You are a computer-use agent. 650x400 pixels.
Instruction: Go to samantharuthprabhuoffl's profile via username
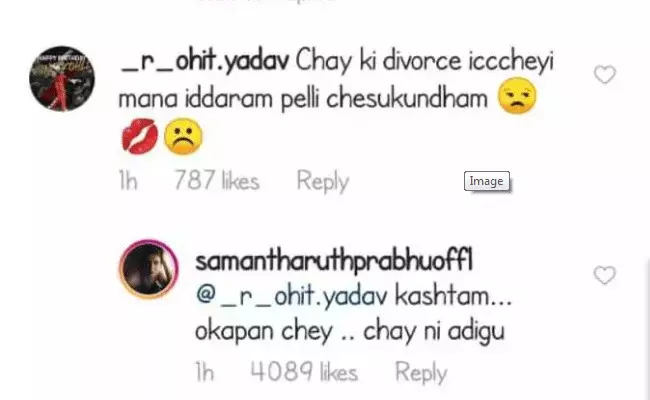pyautogui.click(x=334, y=261)
